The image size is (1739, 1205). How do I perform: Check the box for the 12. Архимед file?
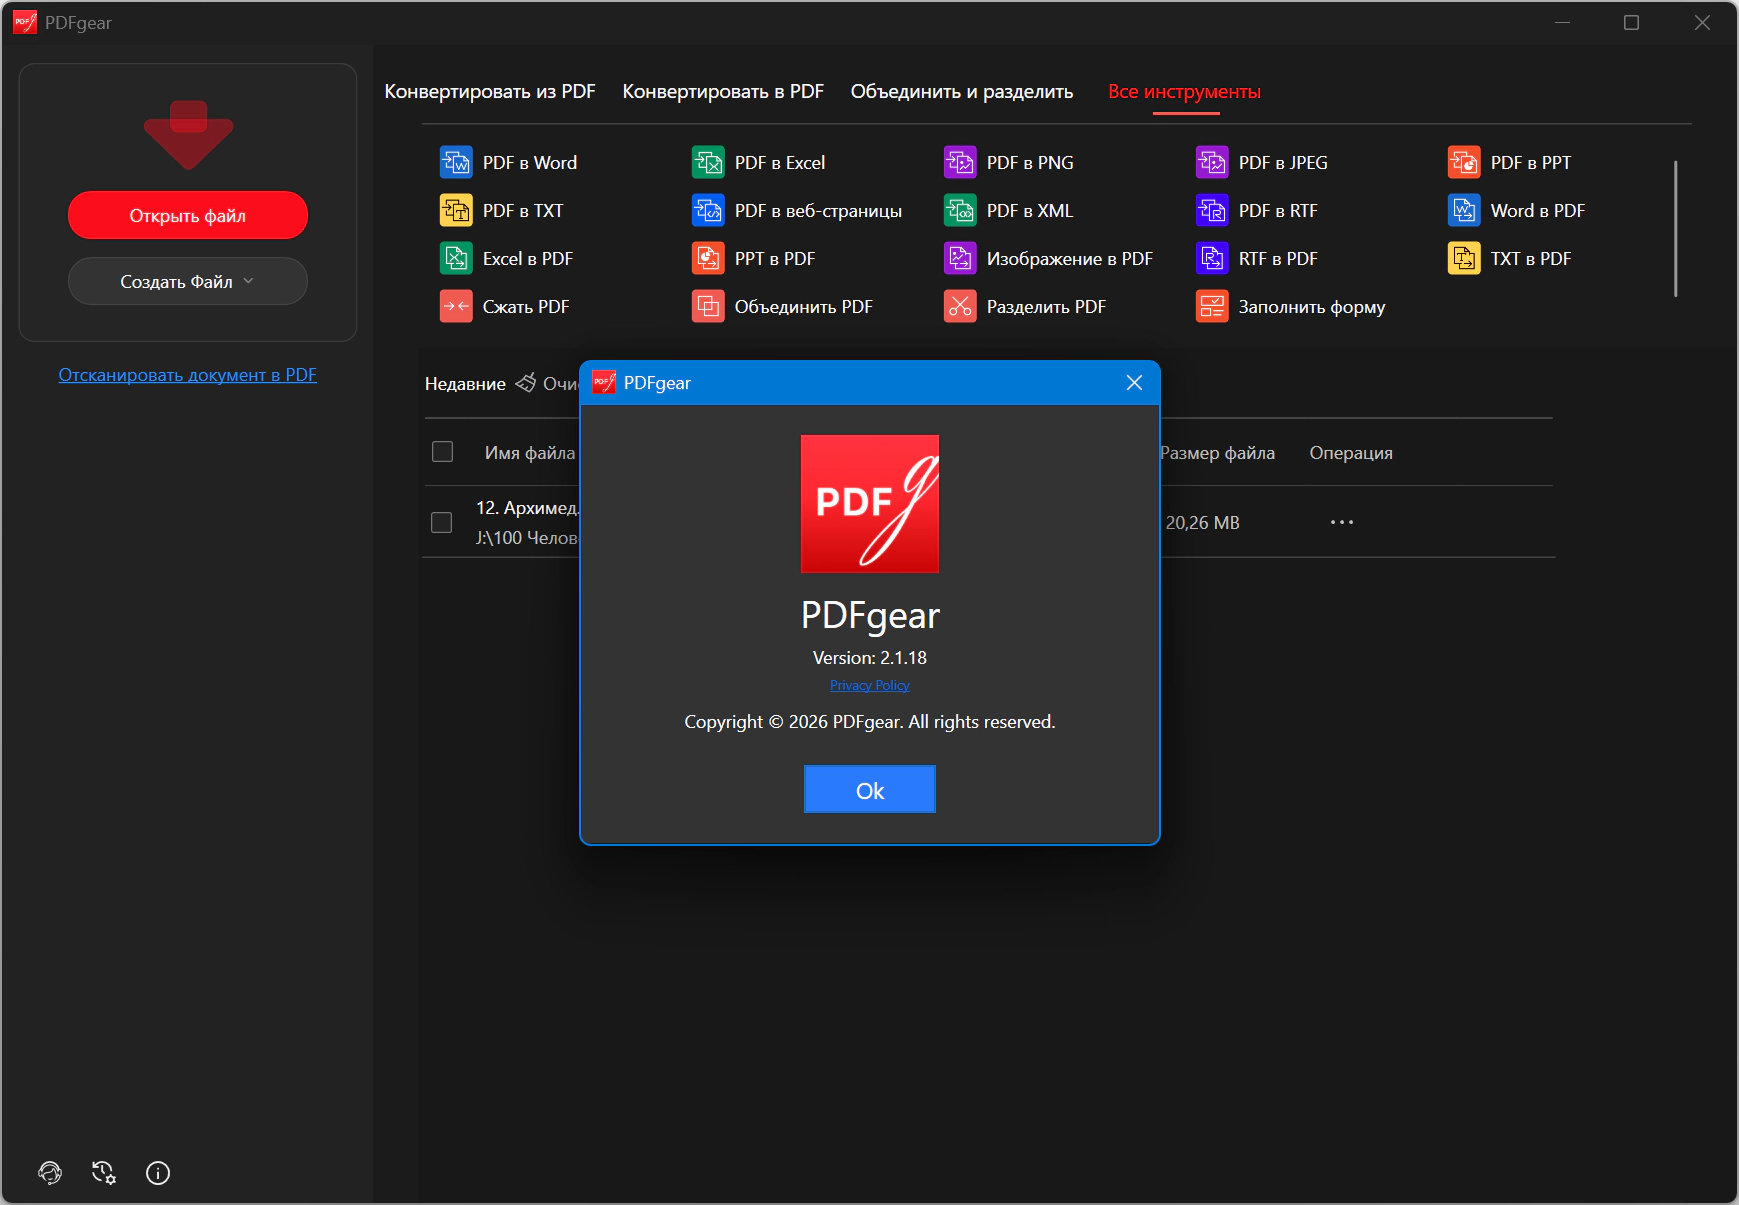441,522
